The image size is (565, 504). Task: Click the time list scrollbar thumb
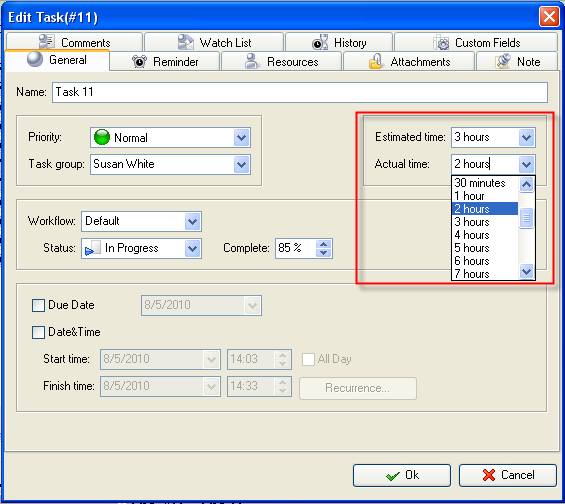point(526,218)
